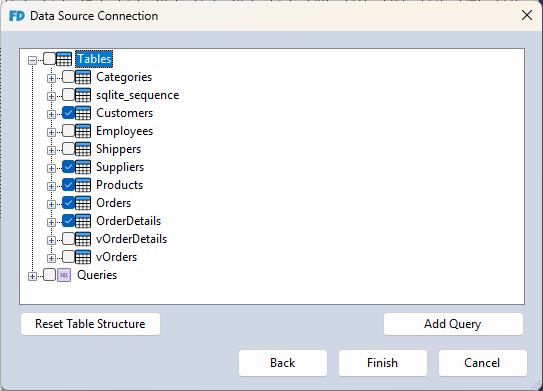543x391 pixels.
Task: Select the Orders label
Action: click(x=114, y=203)
